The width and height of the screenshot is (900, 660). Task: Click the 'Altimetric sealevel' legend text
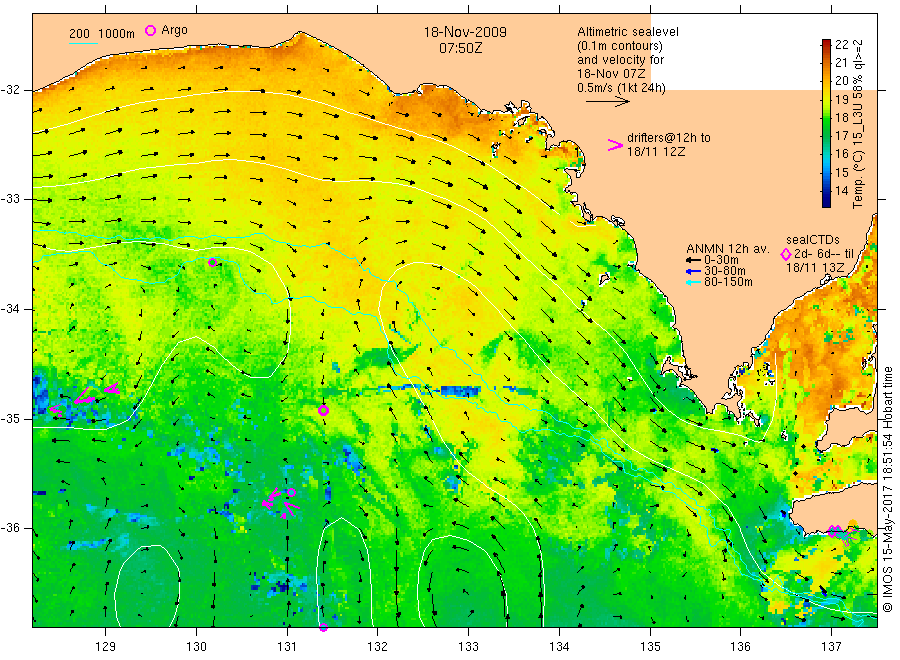coord(628,32)
